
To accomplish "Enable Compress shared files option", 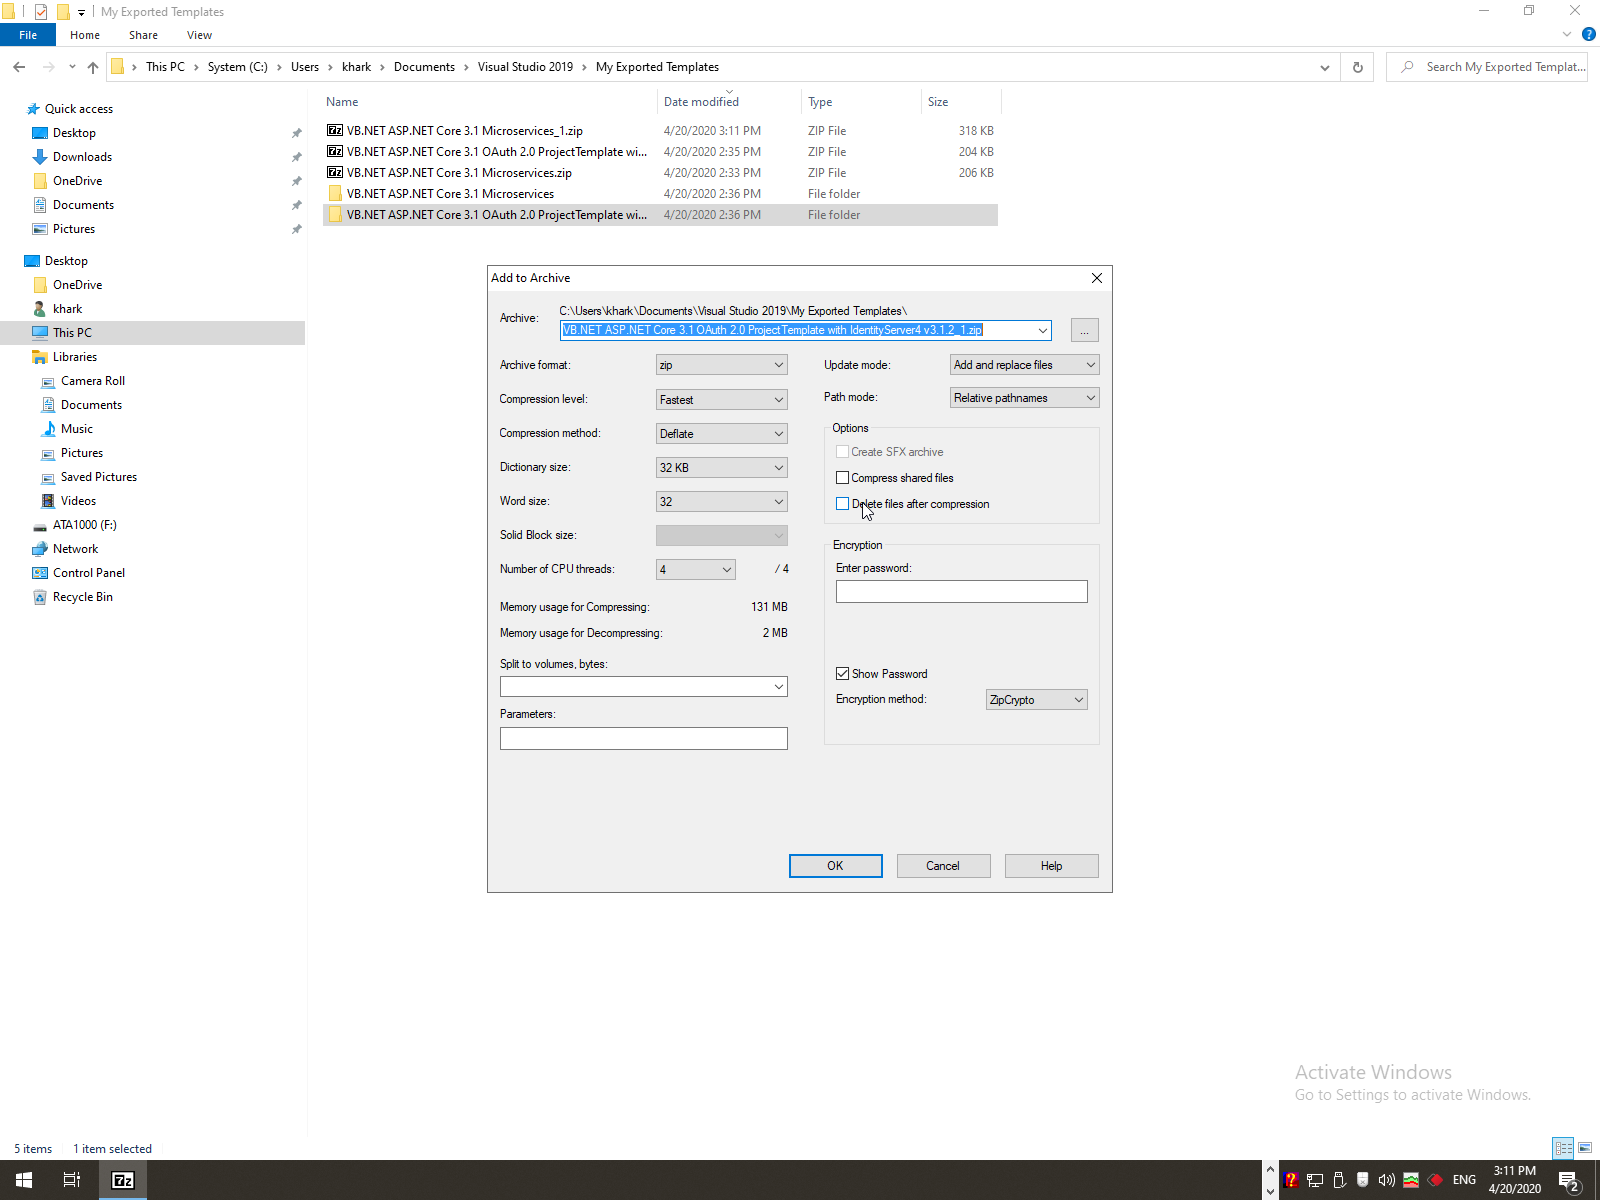I will (842, 478).
